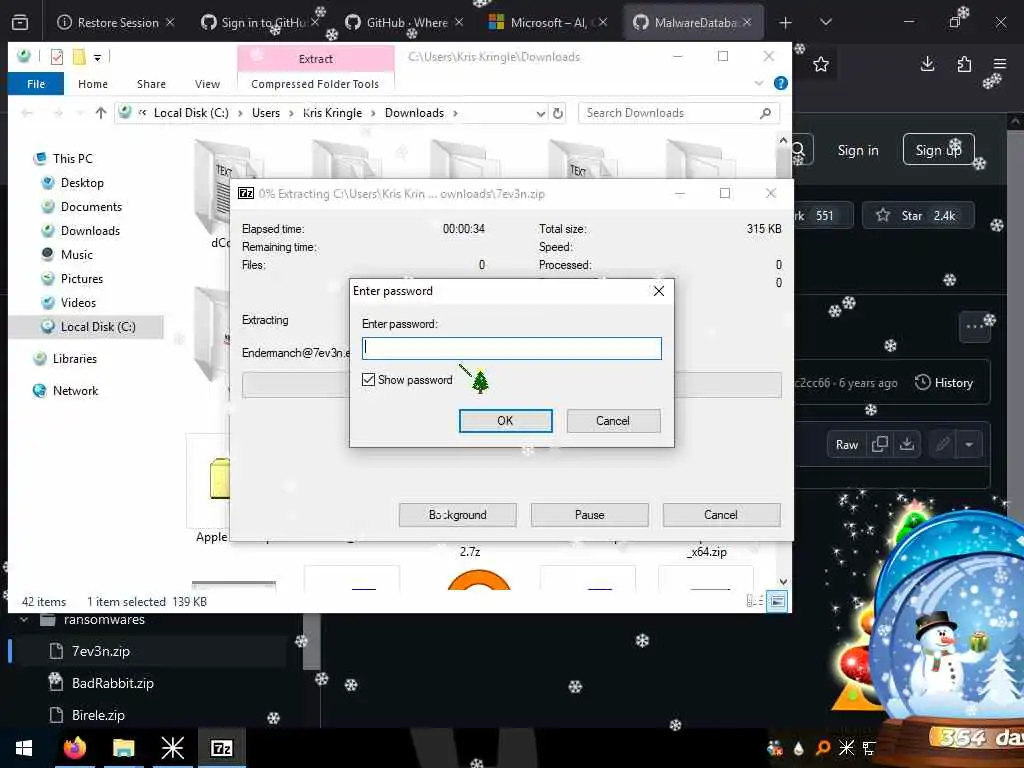Image resolution: width=1024 pixels, height=768 pixels.
Task: Click the GitHub Sign up button
Action: point(938,150)
